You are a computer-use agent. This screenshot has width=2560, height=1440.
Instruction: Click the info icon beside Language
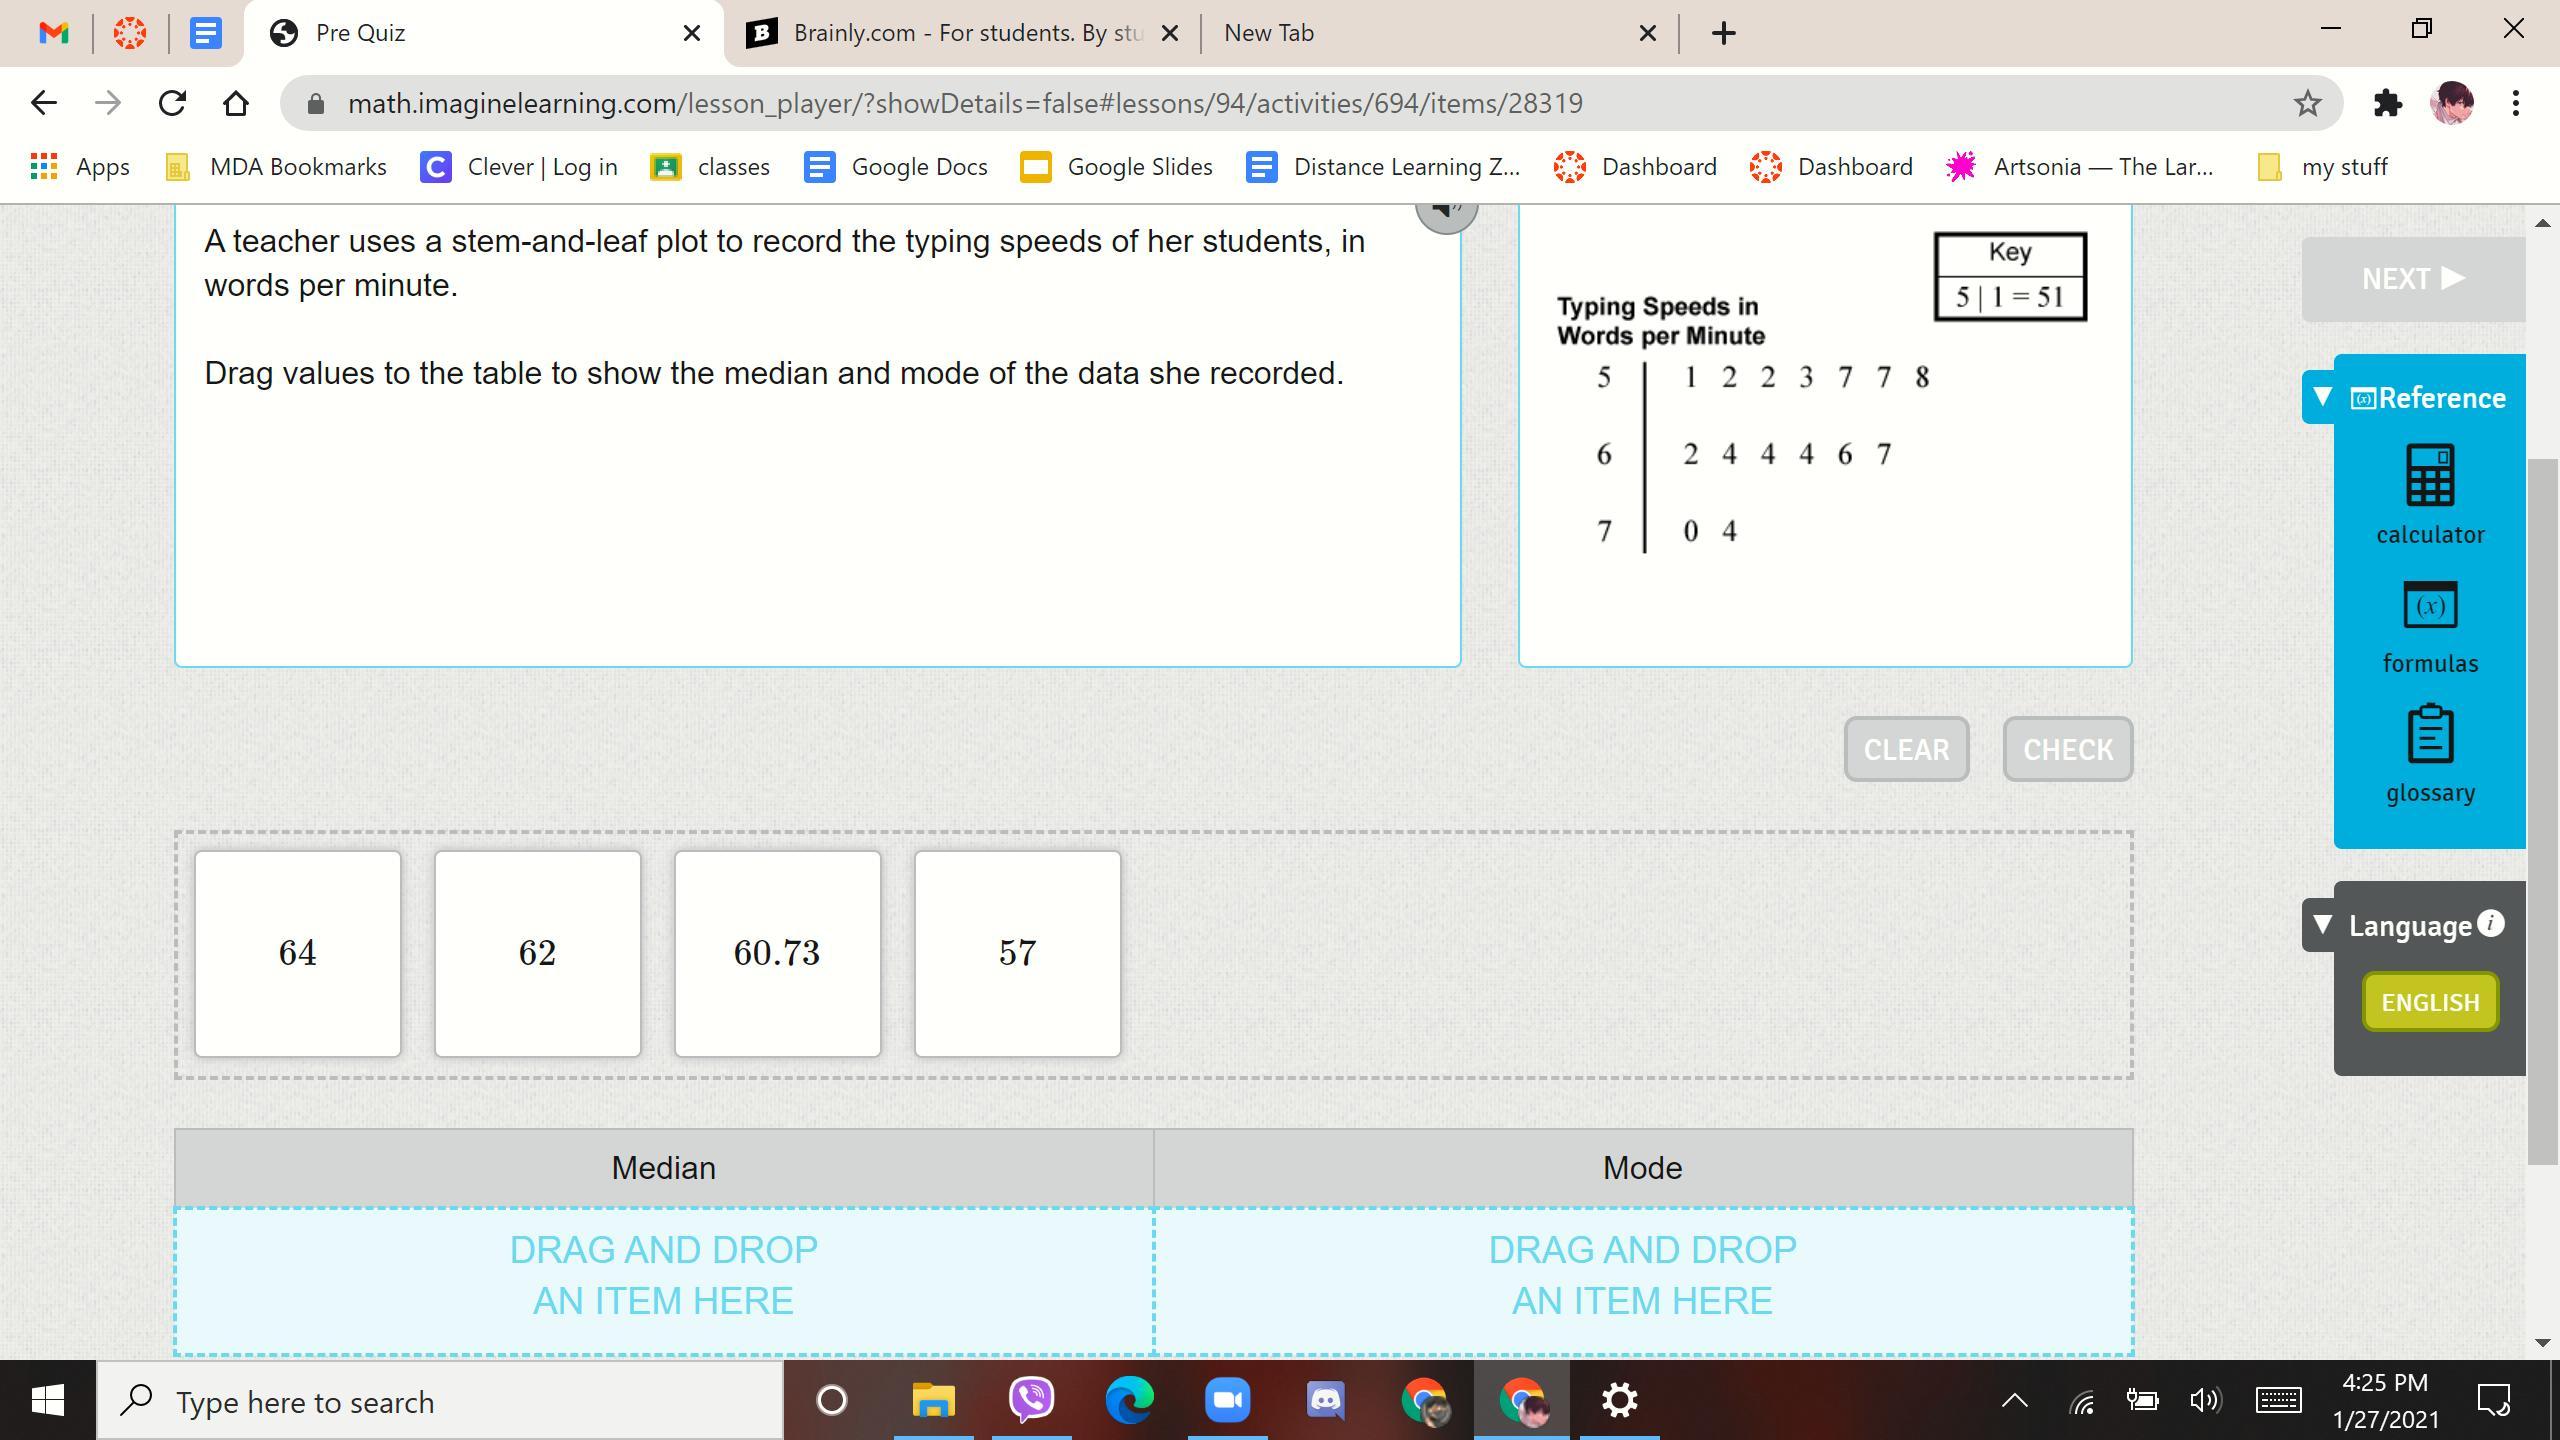point(2491,923)
